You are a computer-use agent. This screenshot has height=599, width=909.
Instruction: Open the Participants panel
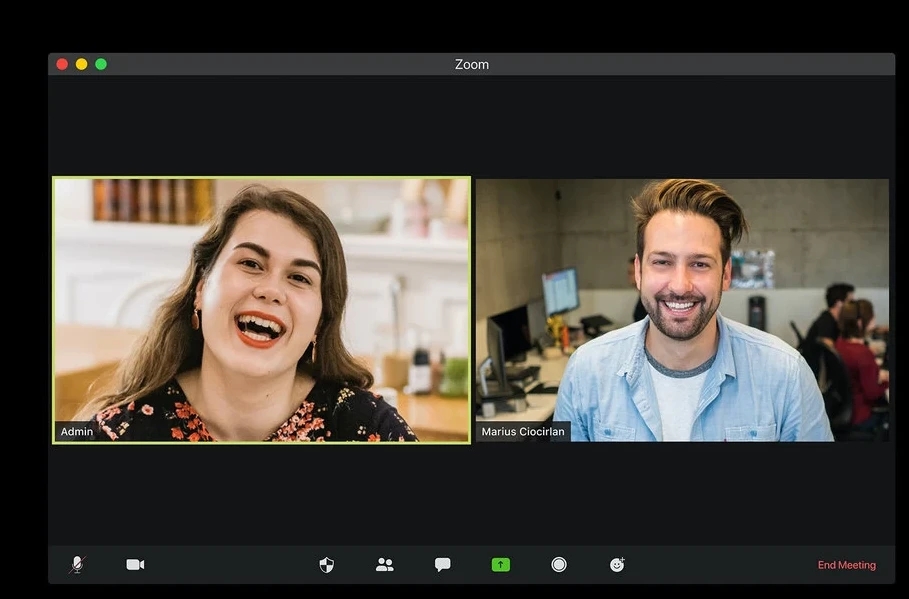384,565
